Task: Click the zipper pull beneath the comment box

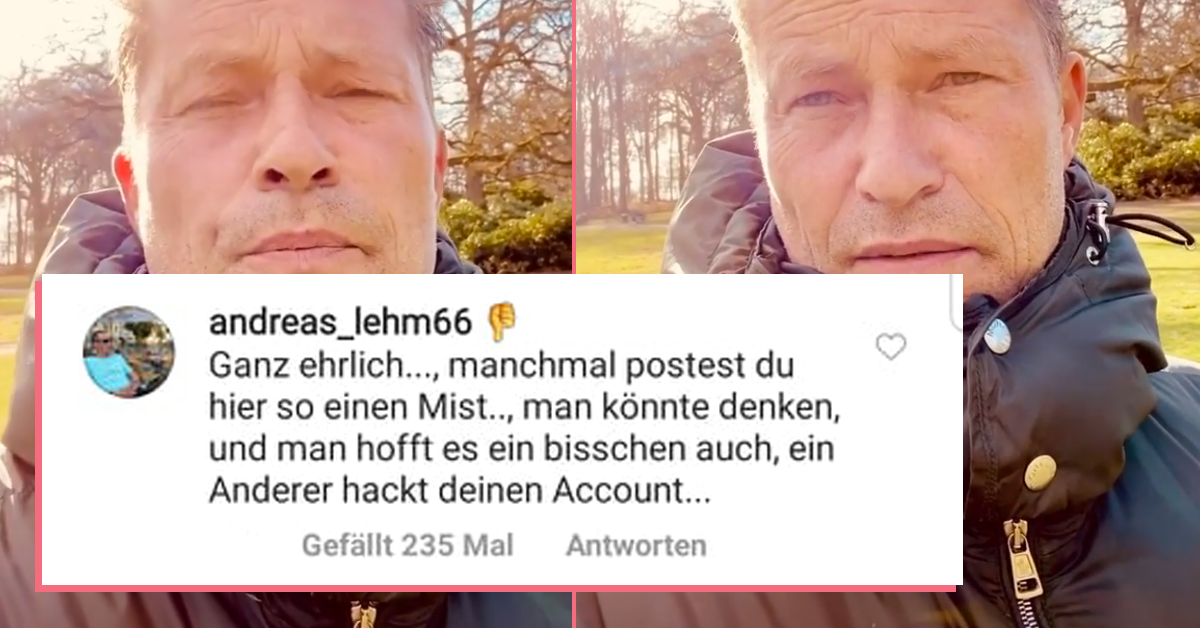Action: pyautogui.click(x=363, y=613)
